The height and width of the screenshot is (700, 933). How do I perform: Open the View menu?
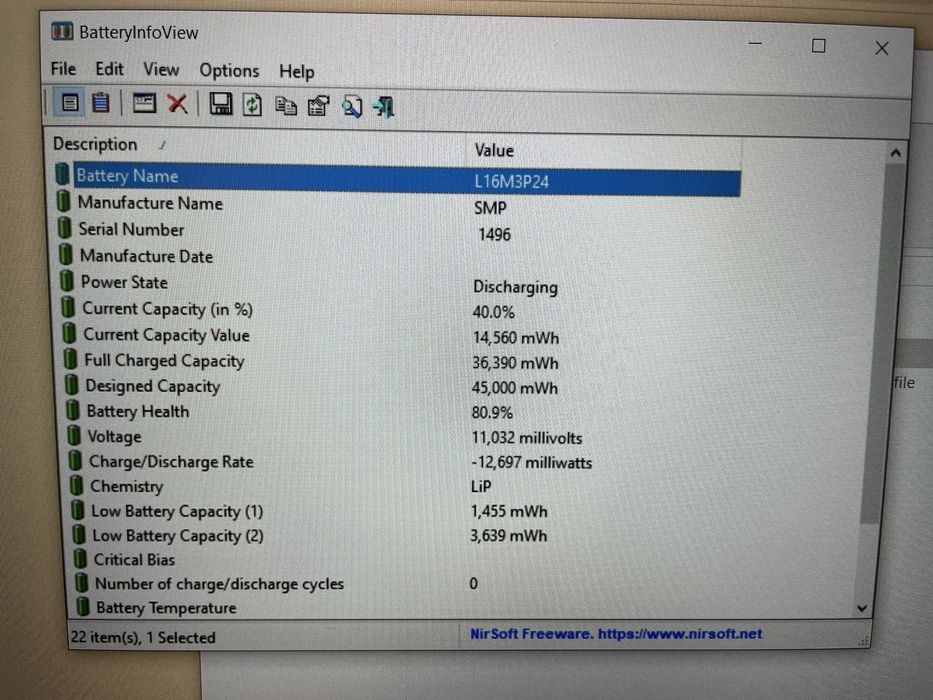[161, 70]
